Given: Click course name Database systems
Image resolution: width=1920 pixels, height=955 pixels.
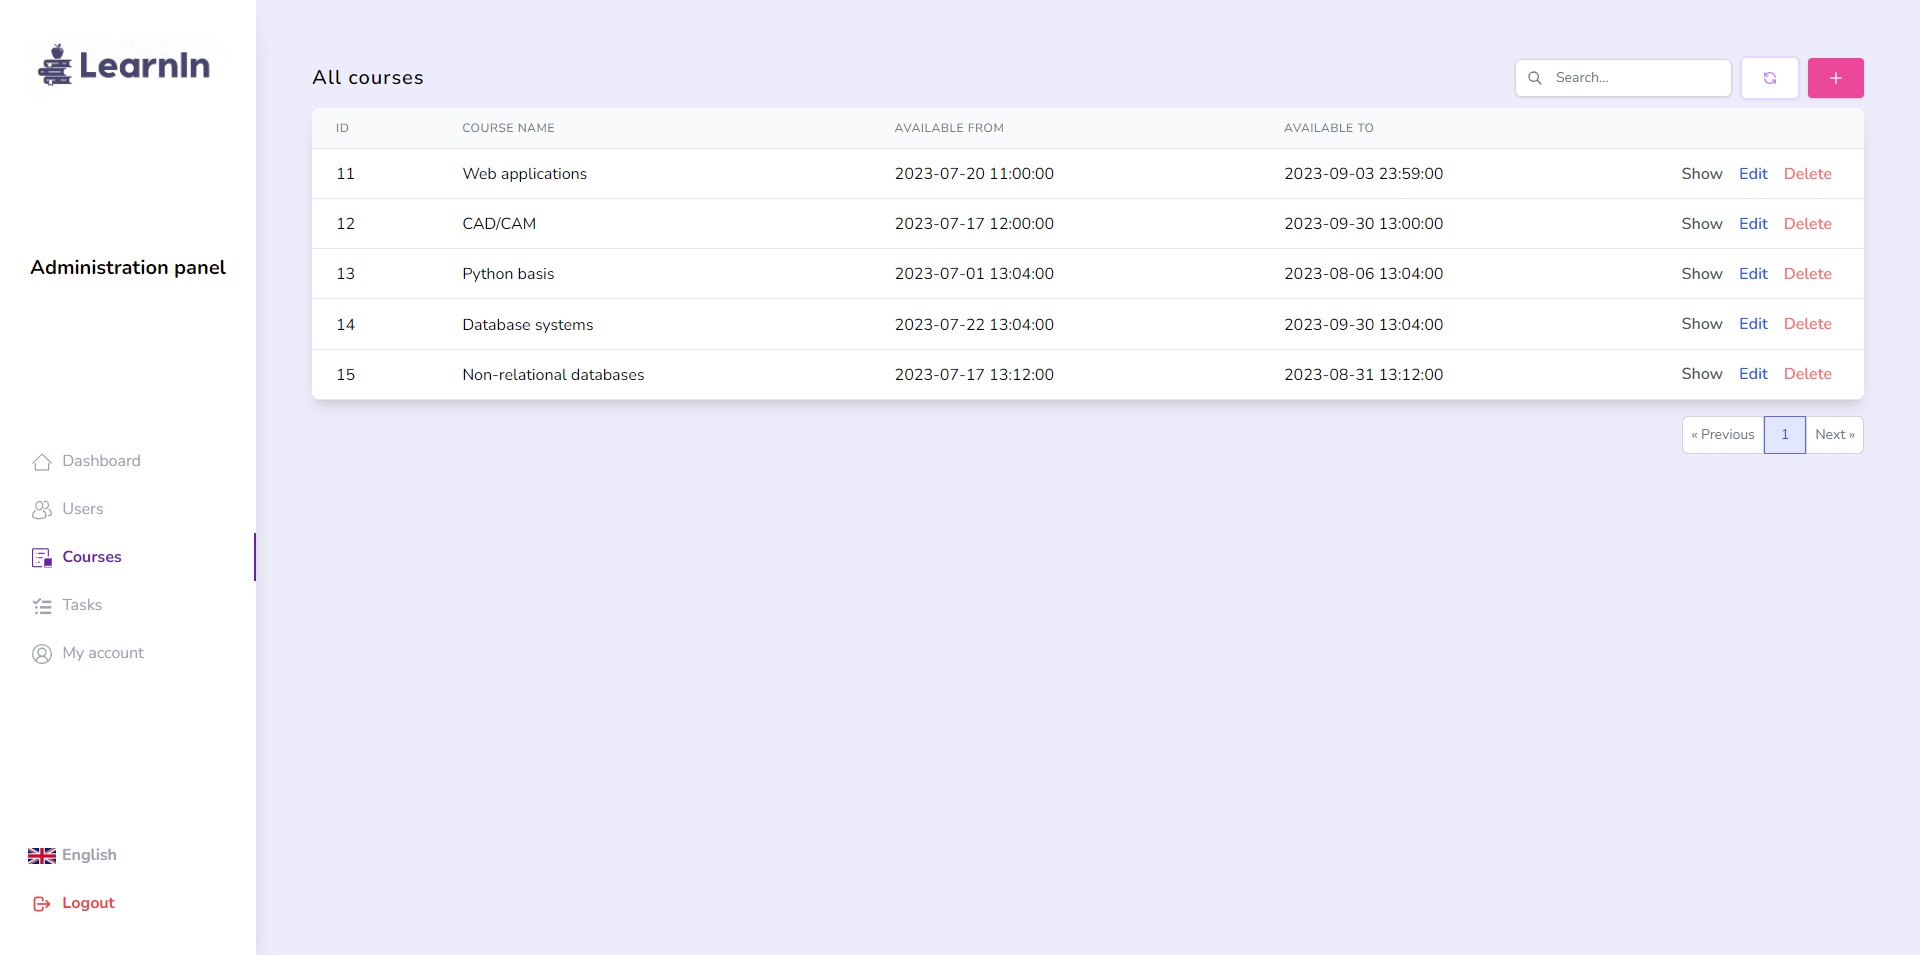Looking at the screenshot, I should click(x=528, y=325).
